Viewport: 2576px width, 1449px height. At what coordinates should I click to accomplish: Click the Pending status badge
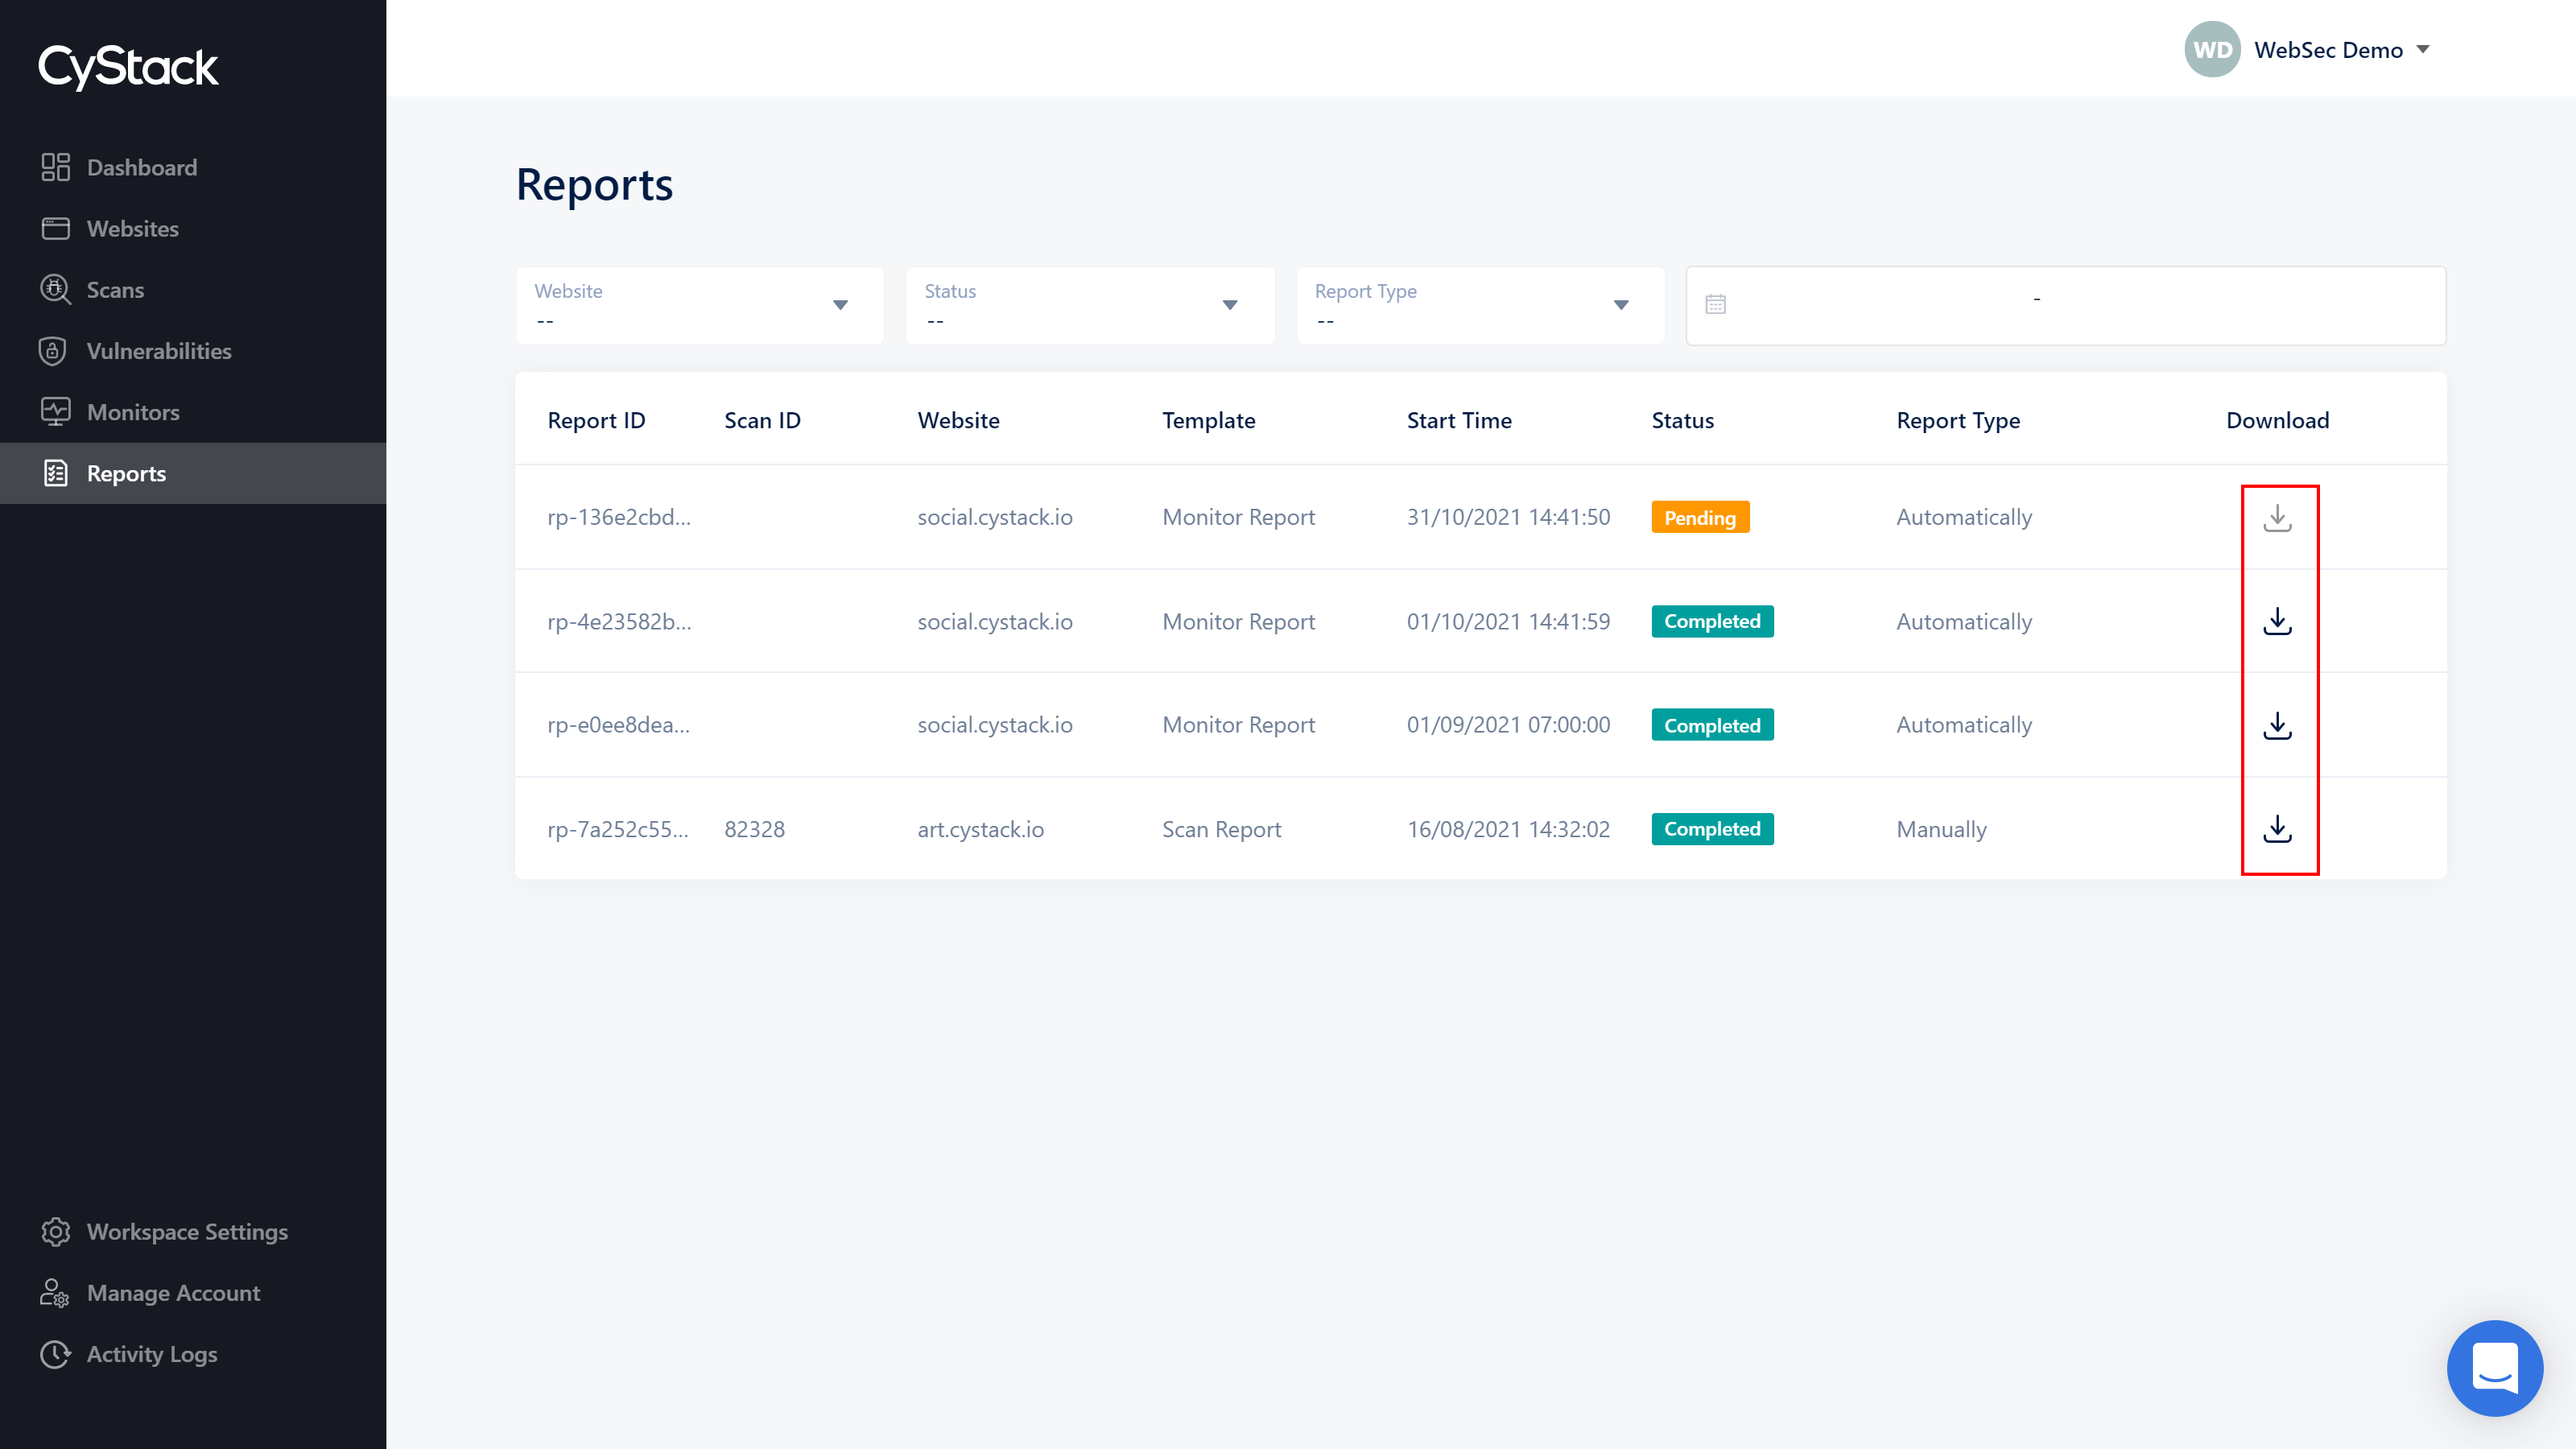[1700, 517]
